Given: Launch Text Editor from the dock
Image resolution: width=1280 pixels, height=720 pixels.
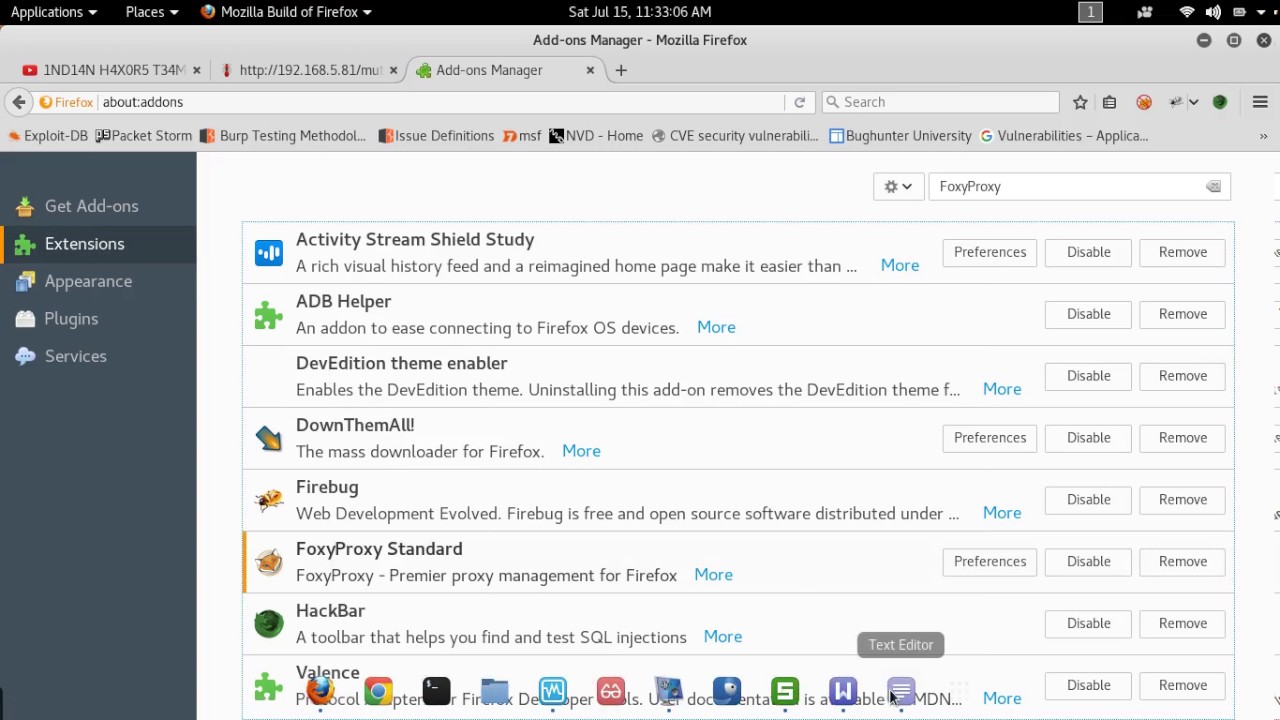Looking at the screenshot, I should point(901,691).
